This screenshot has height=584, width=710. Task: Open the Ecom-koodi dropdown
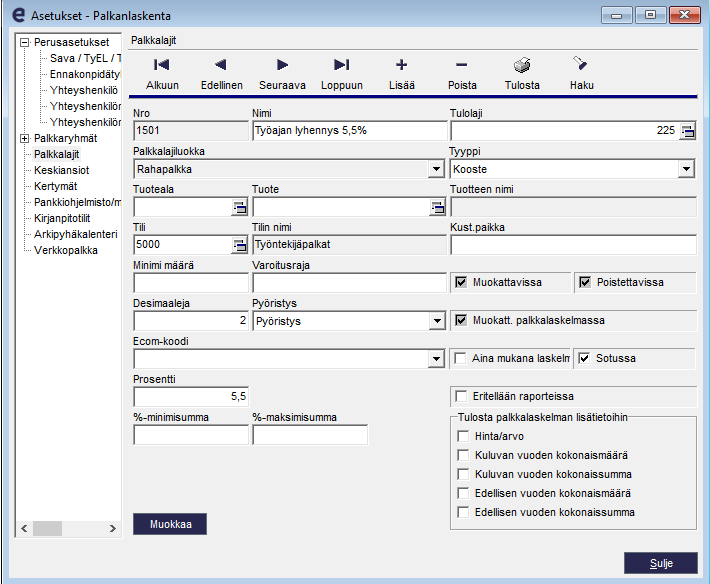pyautogui.click(x=436, y=359)
